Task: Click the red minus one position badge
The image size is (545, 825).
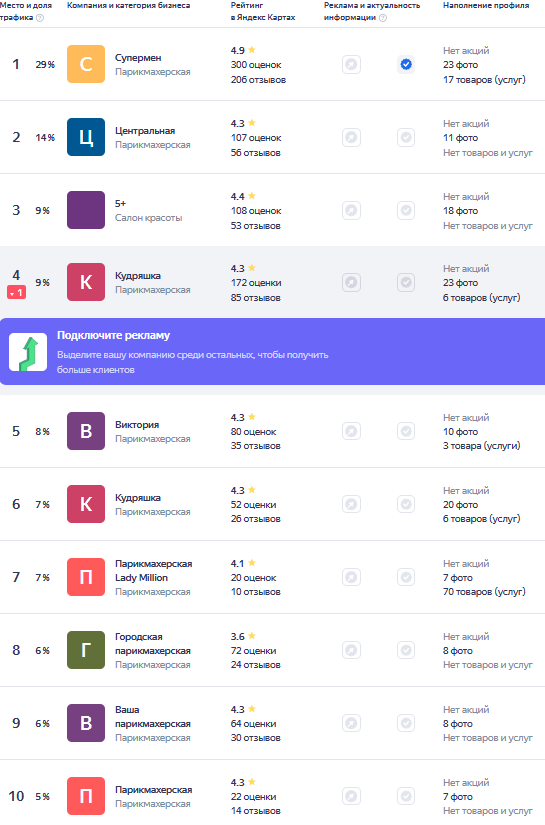Action: click(x=16, y=293)
